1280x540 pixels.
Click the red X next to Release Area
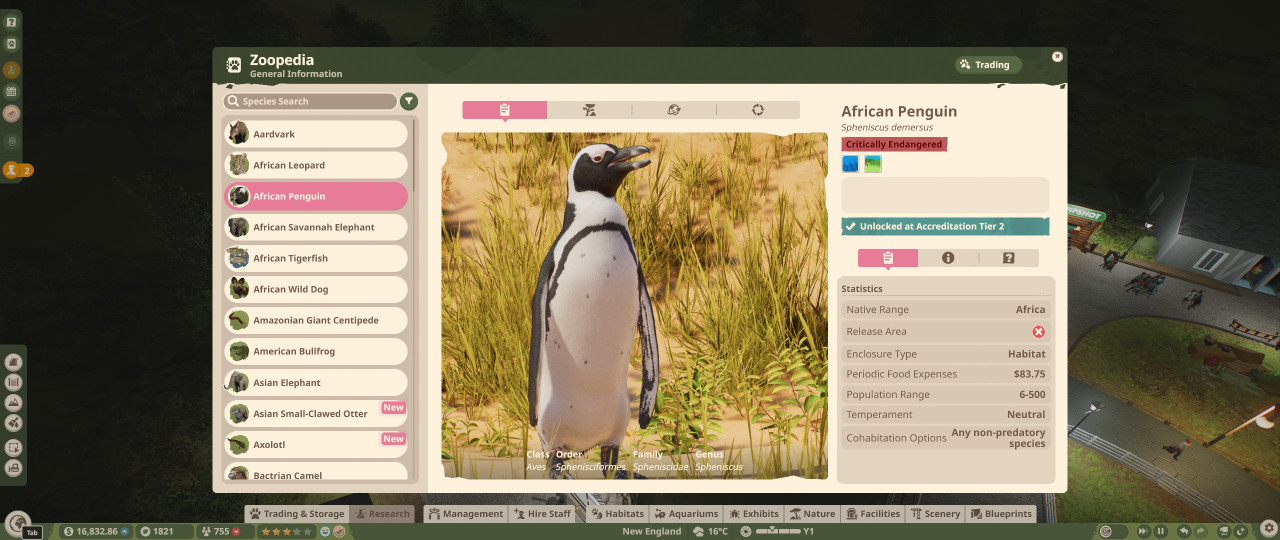point(1039,332)
